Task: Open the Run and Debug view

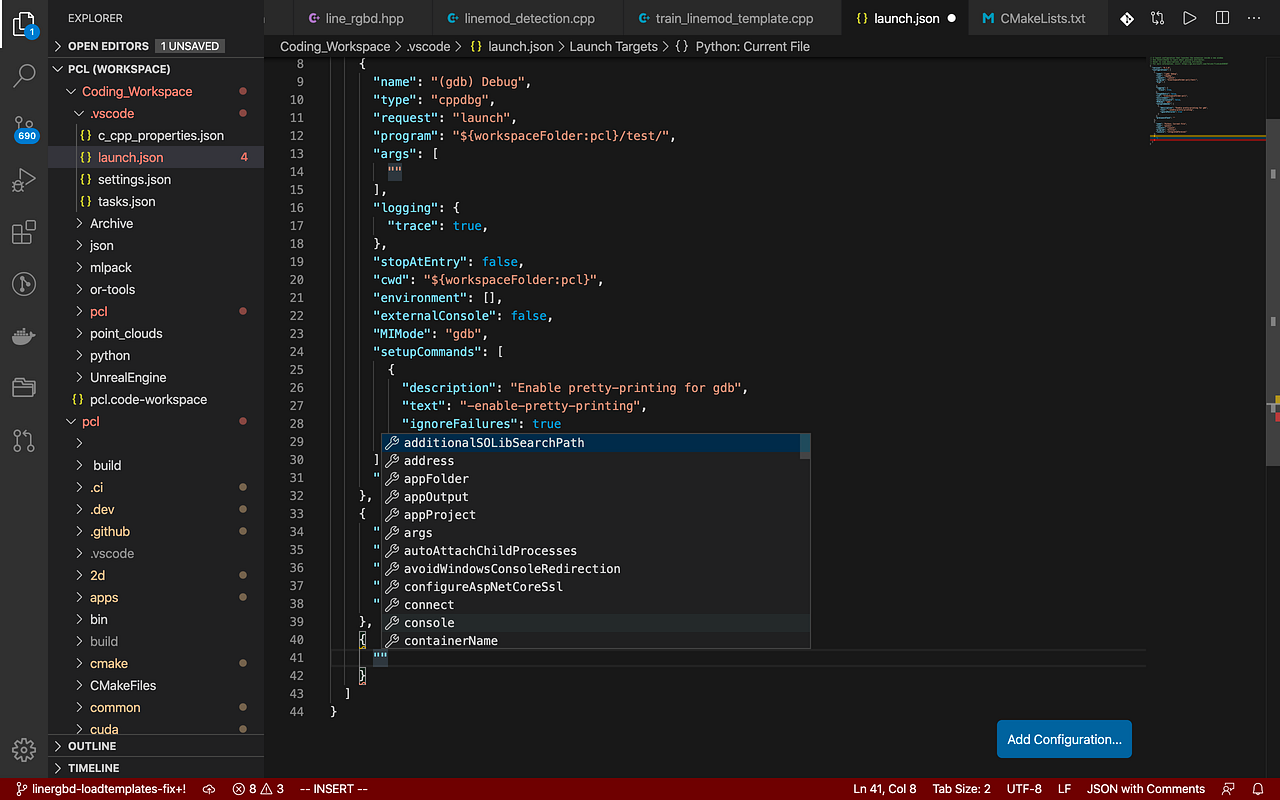Action: tap(24, 180)
